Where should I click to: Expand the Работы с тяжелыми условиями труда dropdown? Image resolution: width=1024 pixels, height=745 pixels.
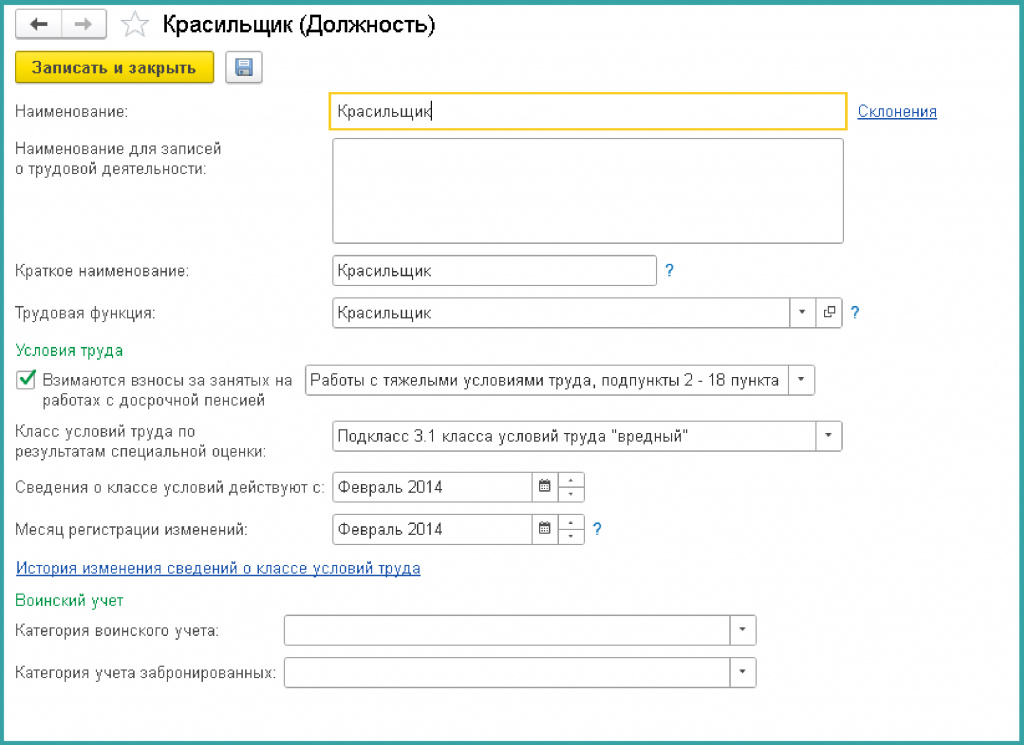[801, 380]
